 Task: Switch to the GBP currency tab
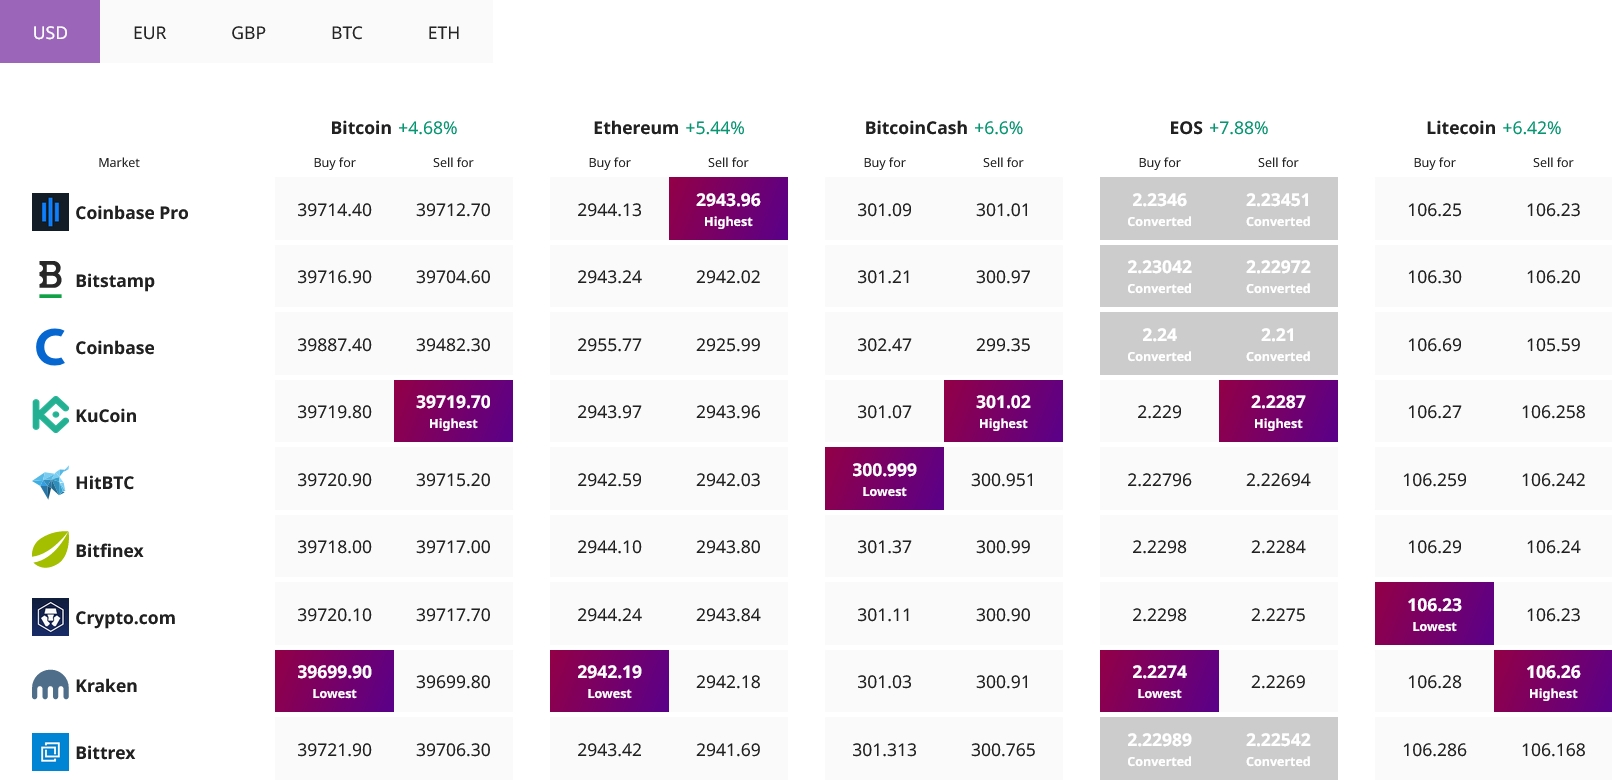[248, 32]
